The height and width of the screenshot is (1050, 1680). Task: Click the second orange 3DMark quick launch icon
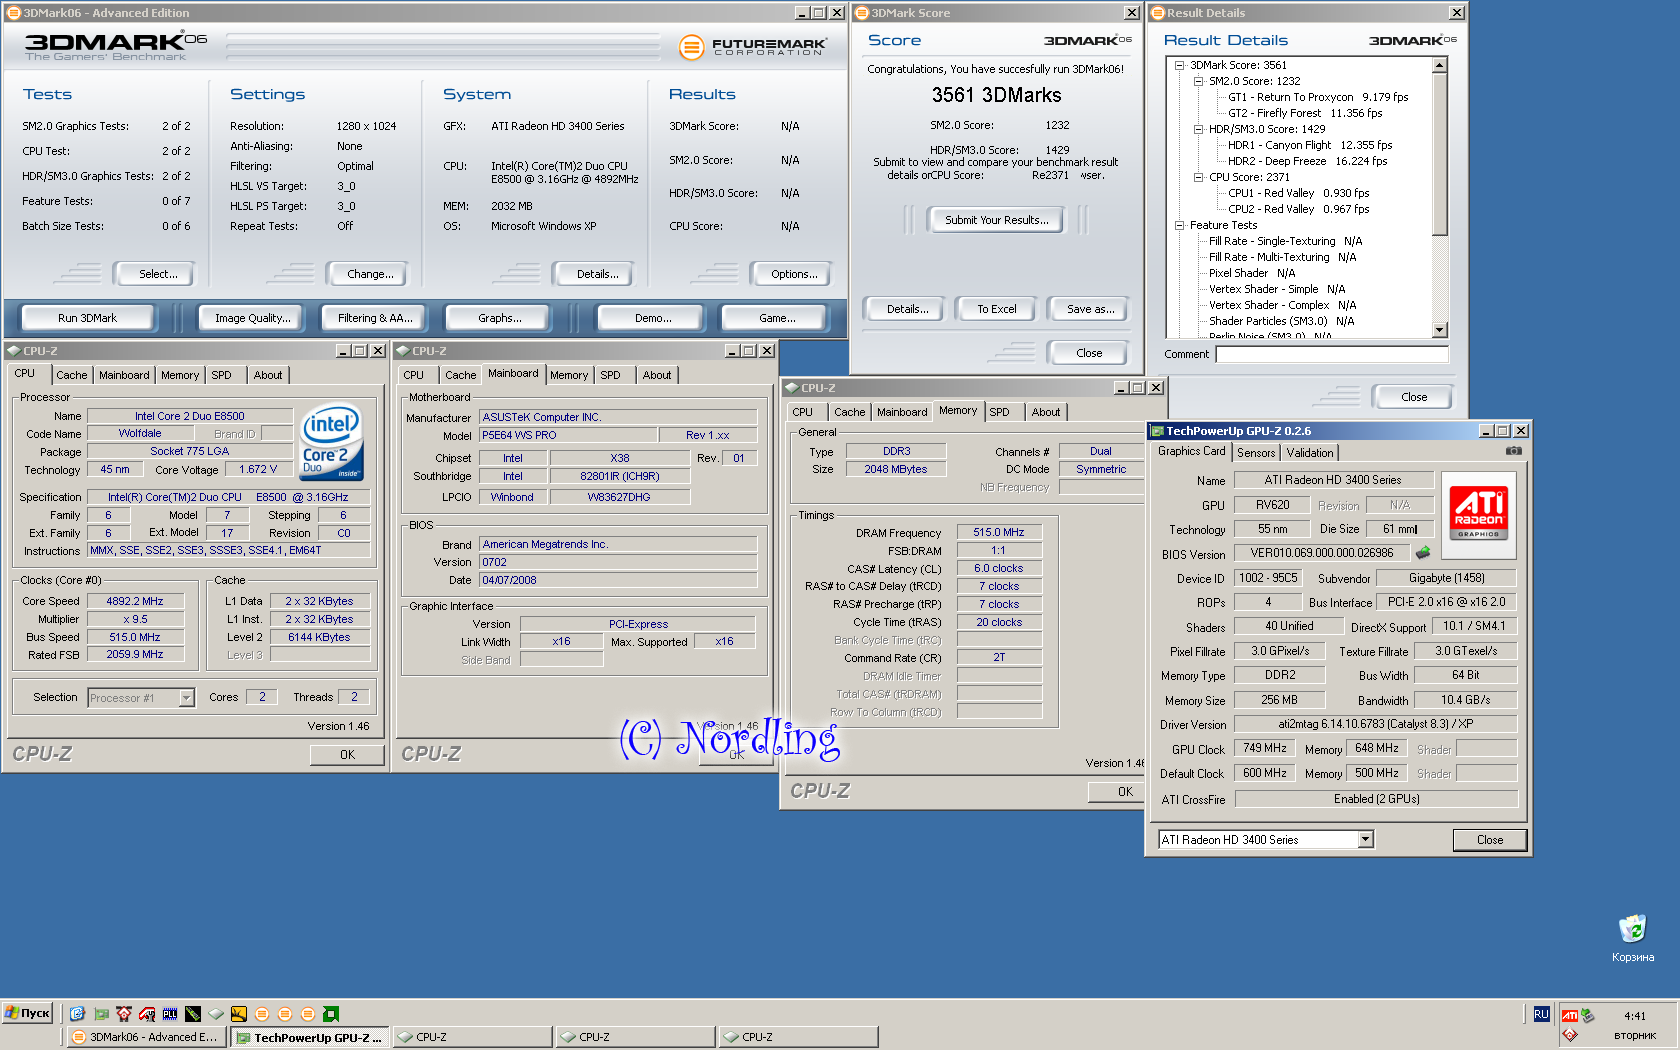(285, 1013)
